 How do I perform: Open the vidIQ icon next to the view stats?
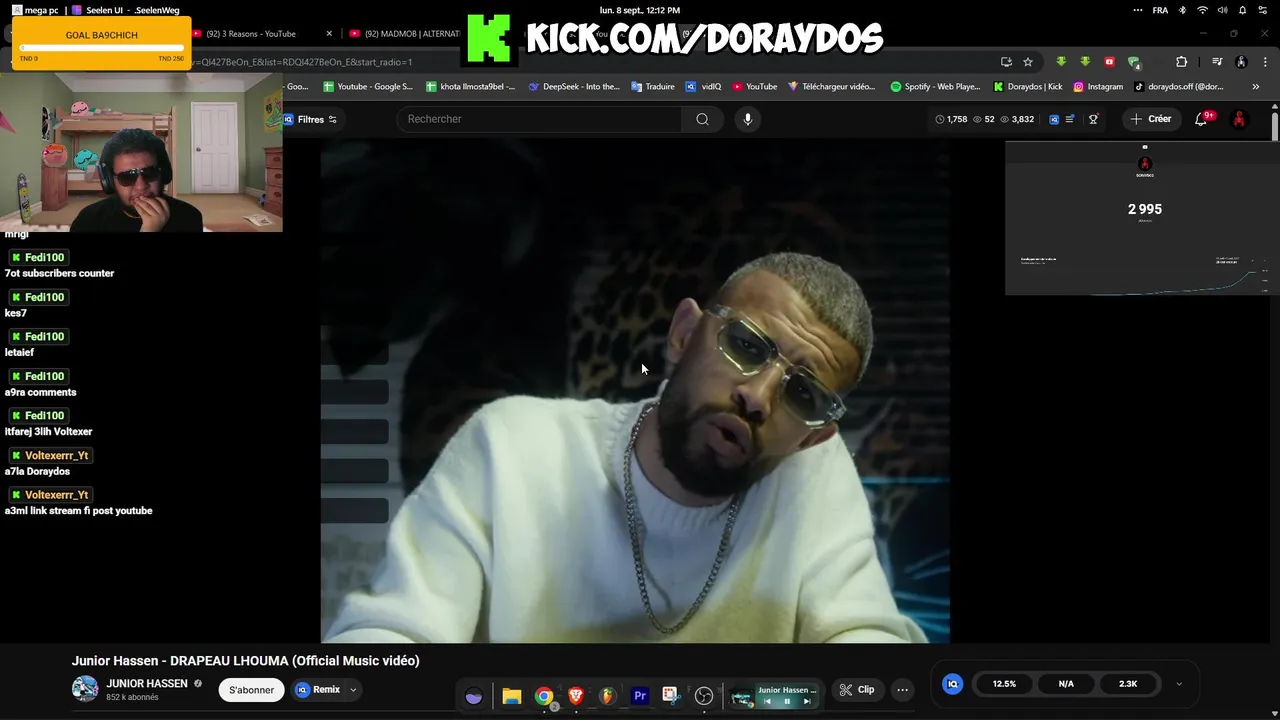(1053, 119)
